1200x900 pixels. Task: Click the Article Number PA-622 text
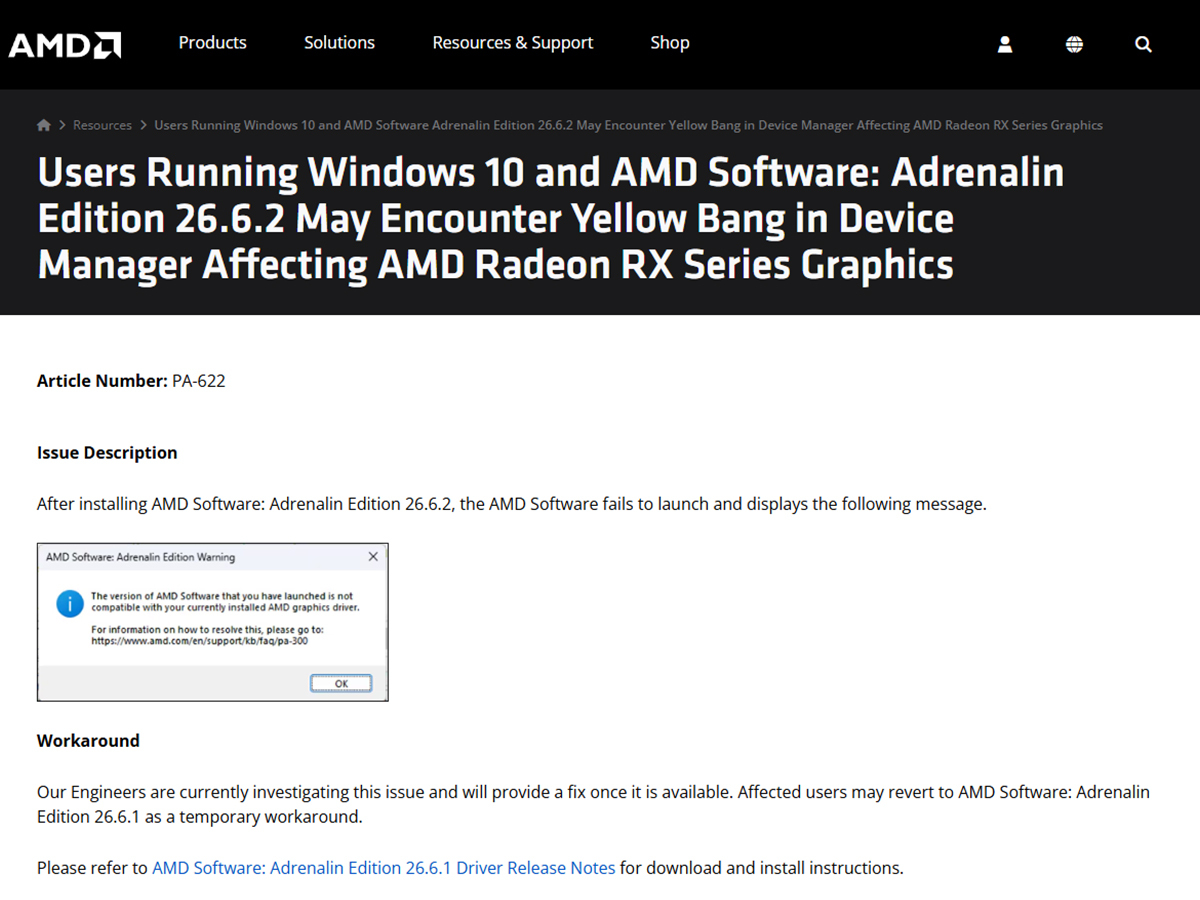click(131, 381)
